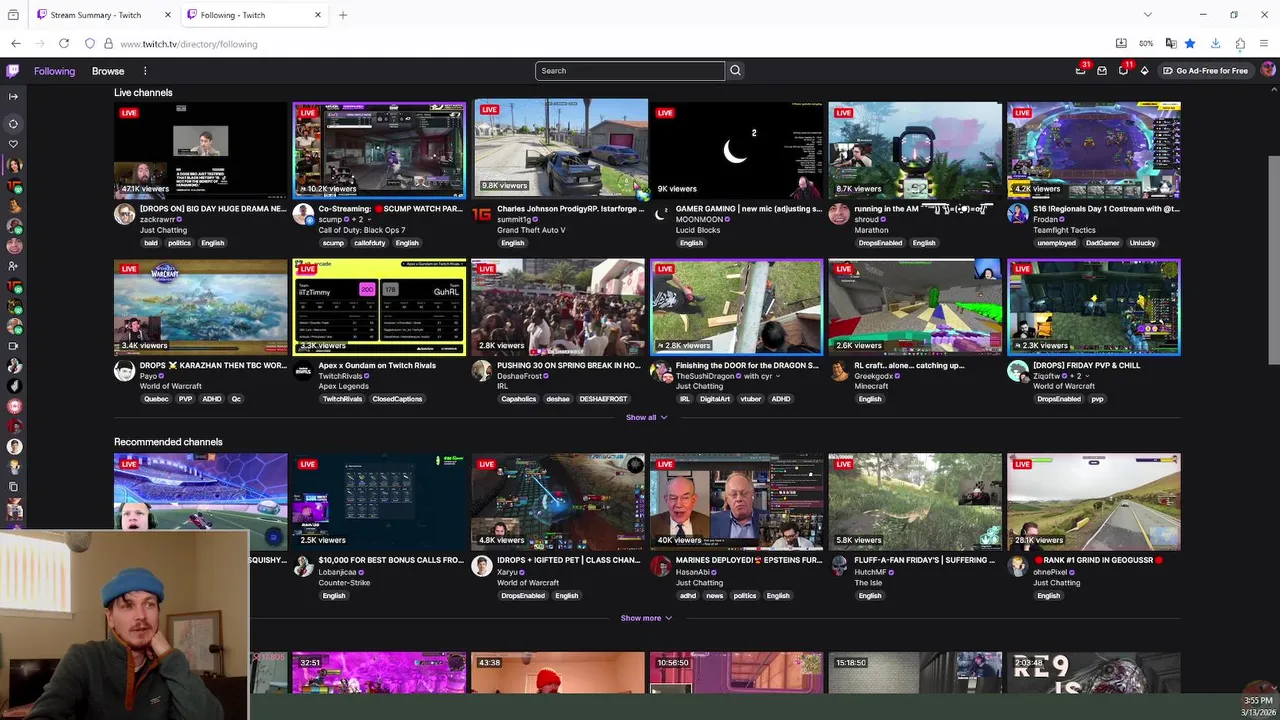The height and width of the screenshot is (720, 1280).
Task: Open the Teamfight Tactics category link
Action: (x=1064, y=230)
